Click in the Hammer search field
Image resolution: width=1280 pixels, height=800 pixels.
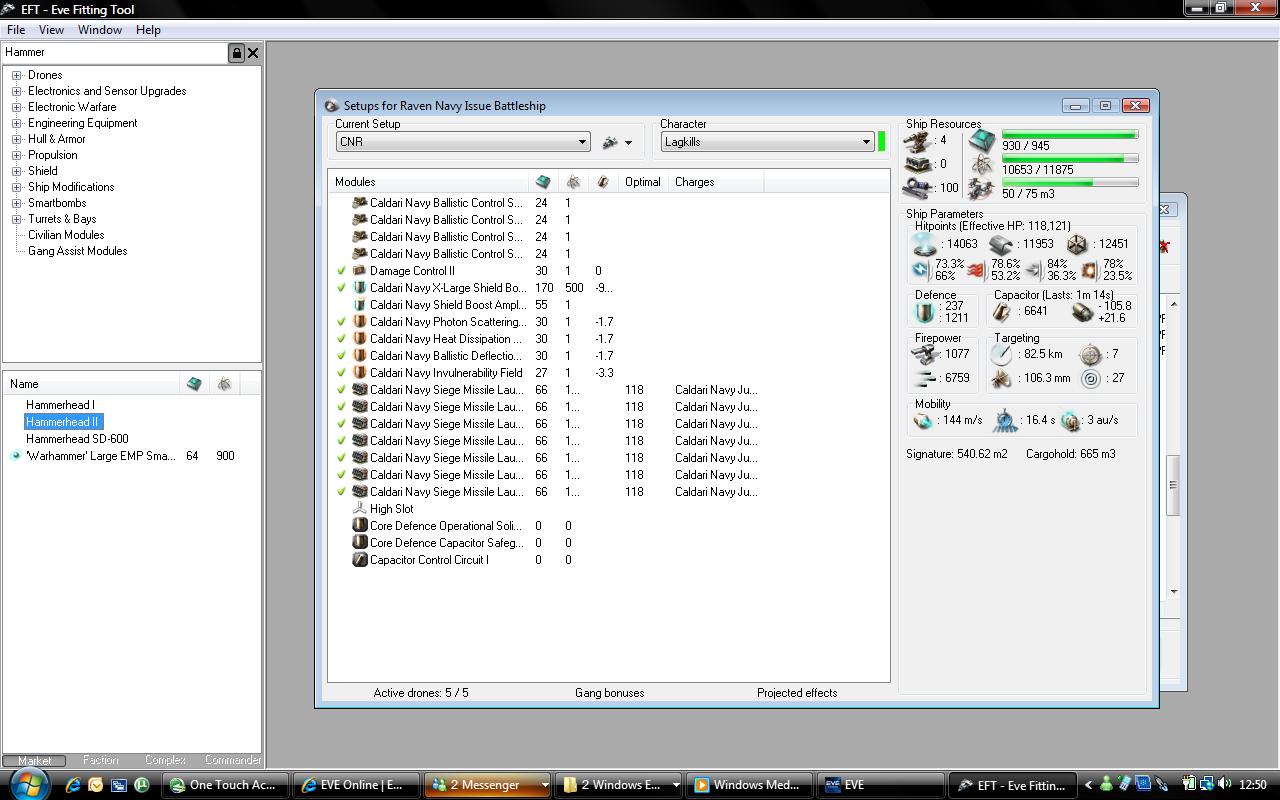pyautogui.click(x=115, y=53)
